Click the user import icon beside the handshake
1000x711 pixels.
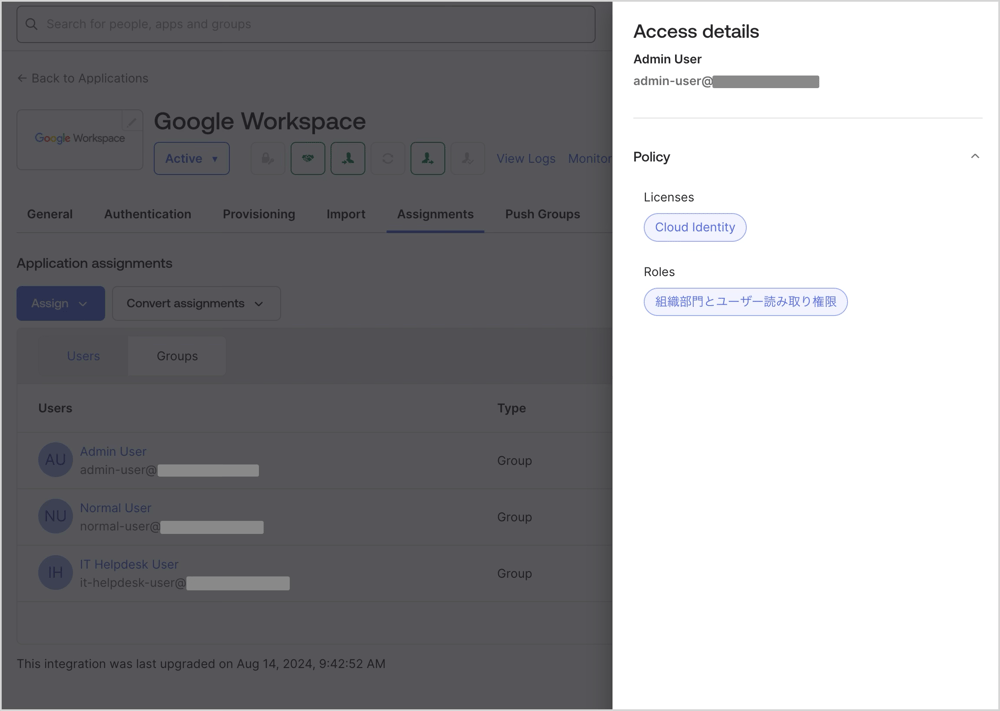click(x=348, y=159)
